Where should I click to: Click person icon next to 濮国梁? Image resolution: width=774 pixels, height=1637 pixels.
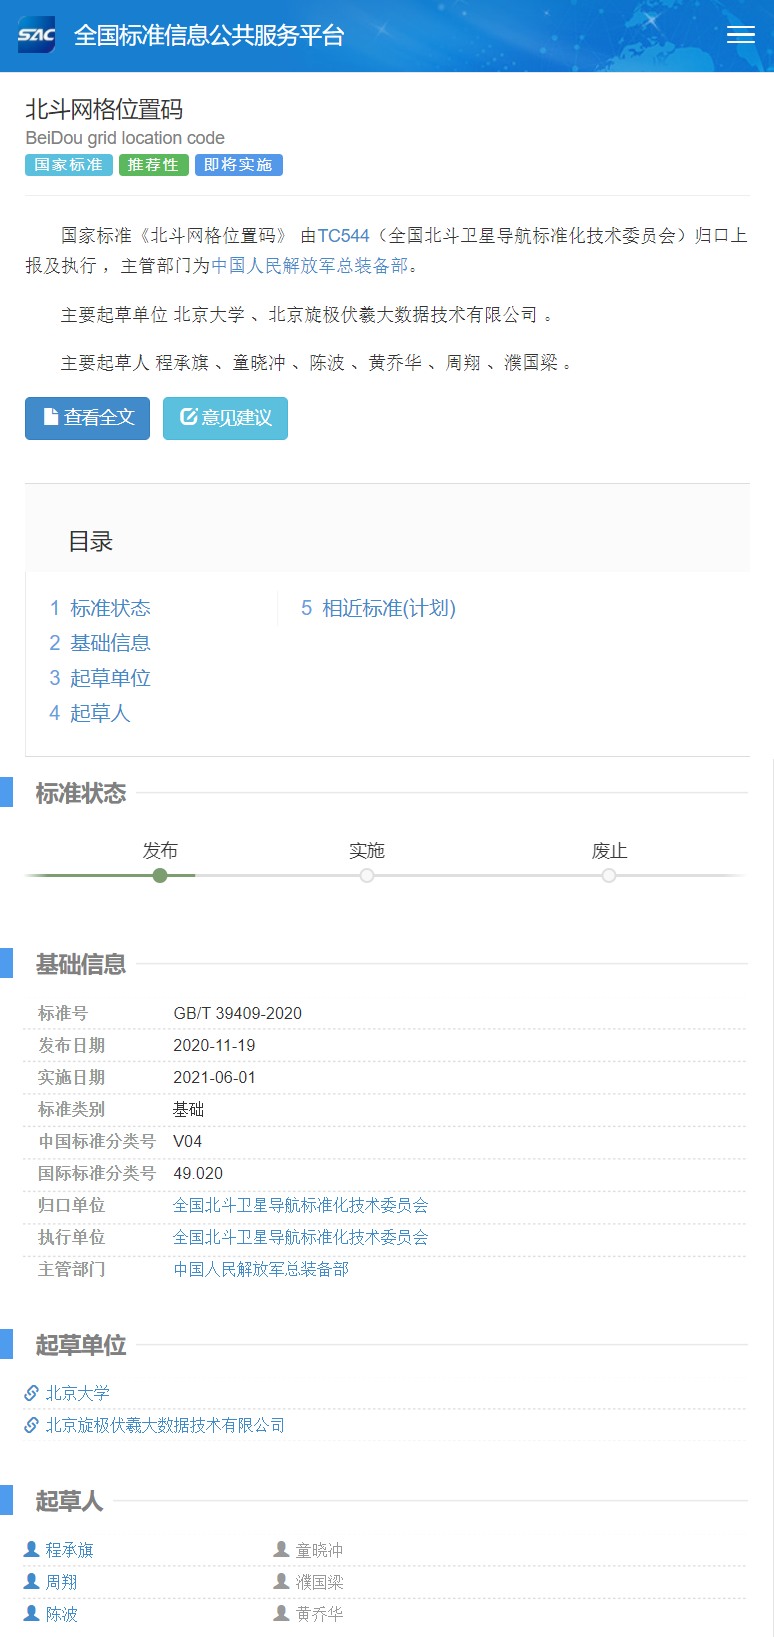[282, 1581]
